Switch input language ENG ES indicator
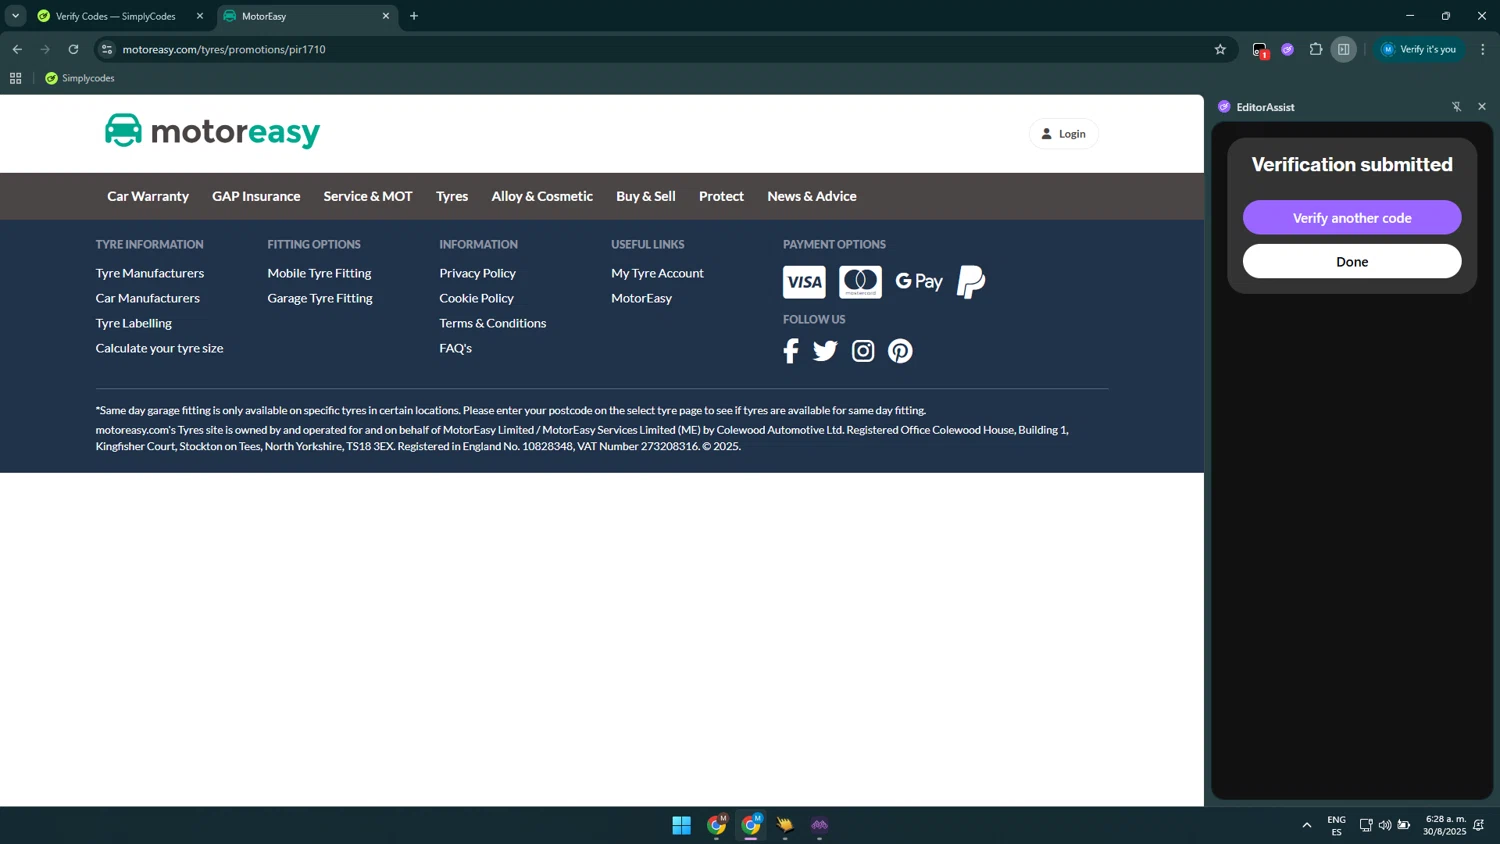1500x844 pixels. [x=1336, y=825]
